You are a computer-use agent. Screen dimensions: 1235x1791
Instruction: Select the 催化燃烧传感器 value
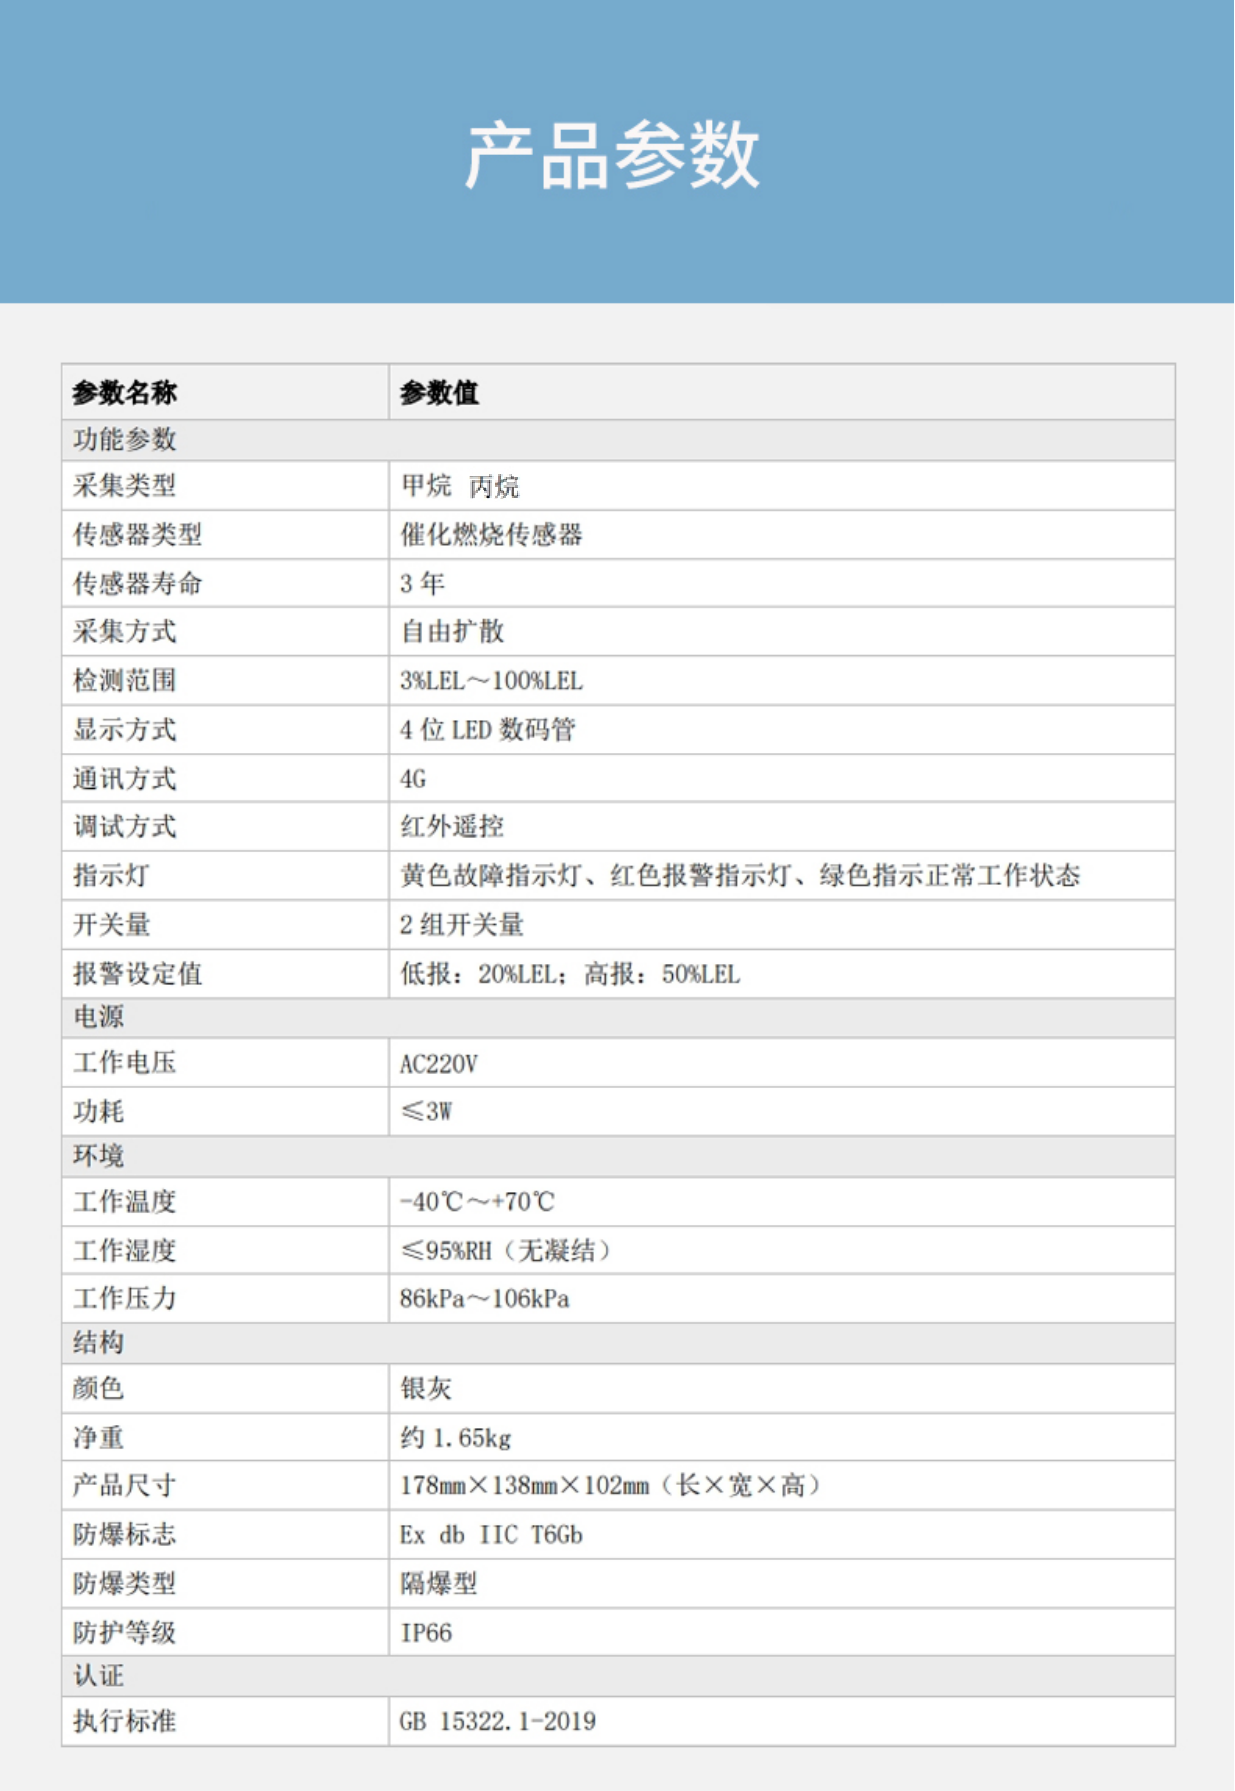click(x=491, y=535)
